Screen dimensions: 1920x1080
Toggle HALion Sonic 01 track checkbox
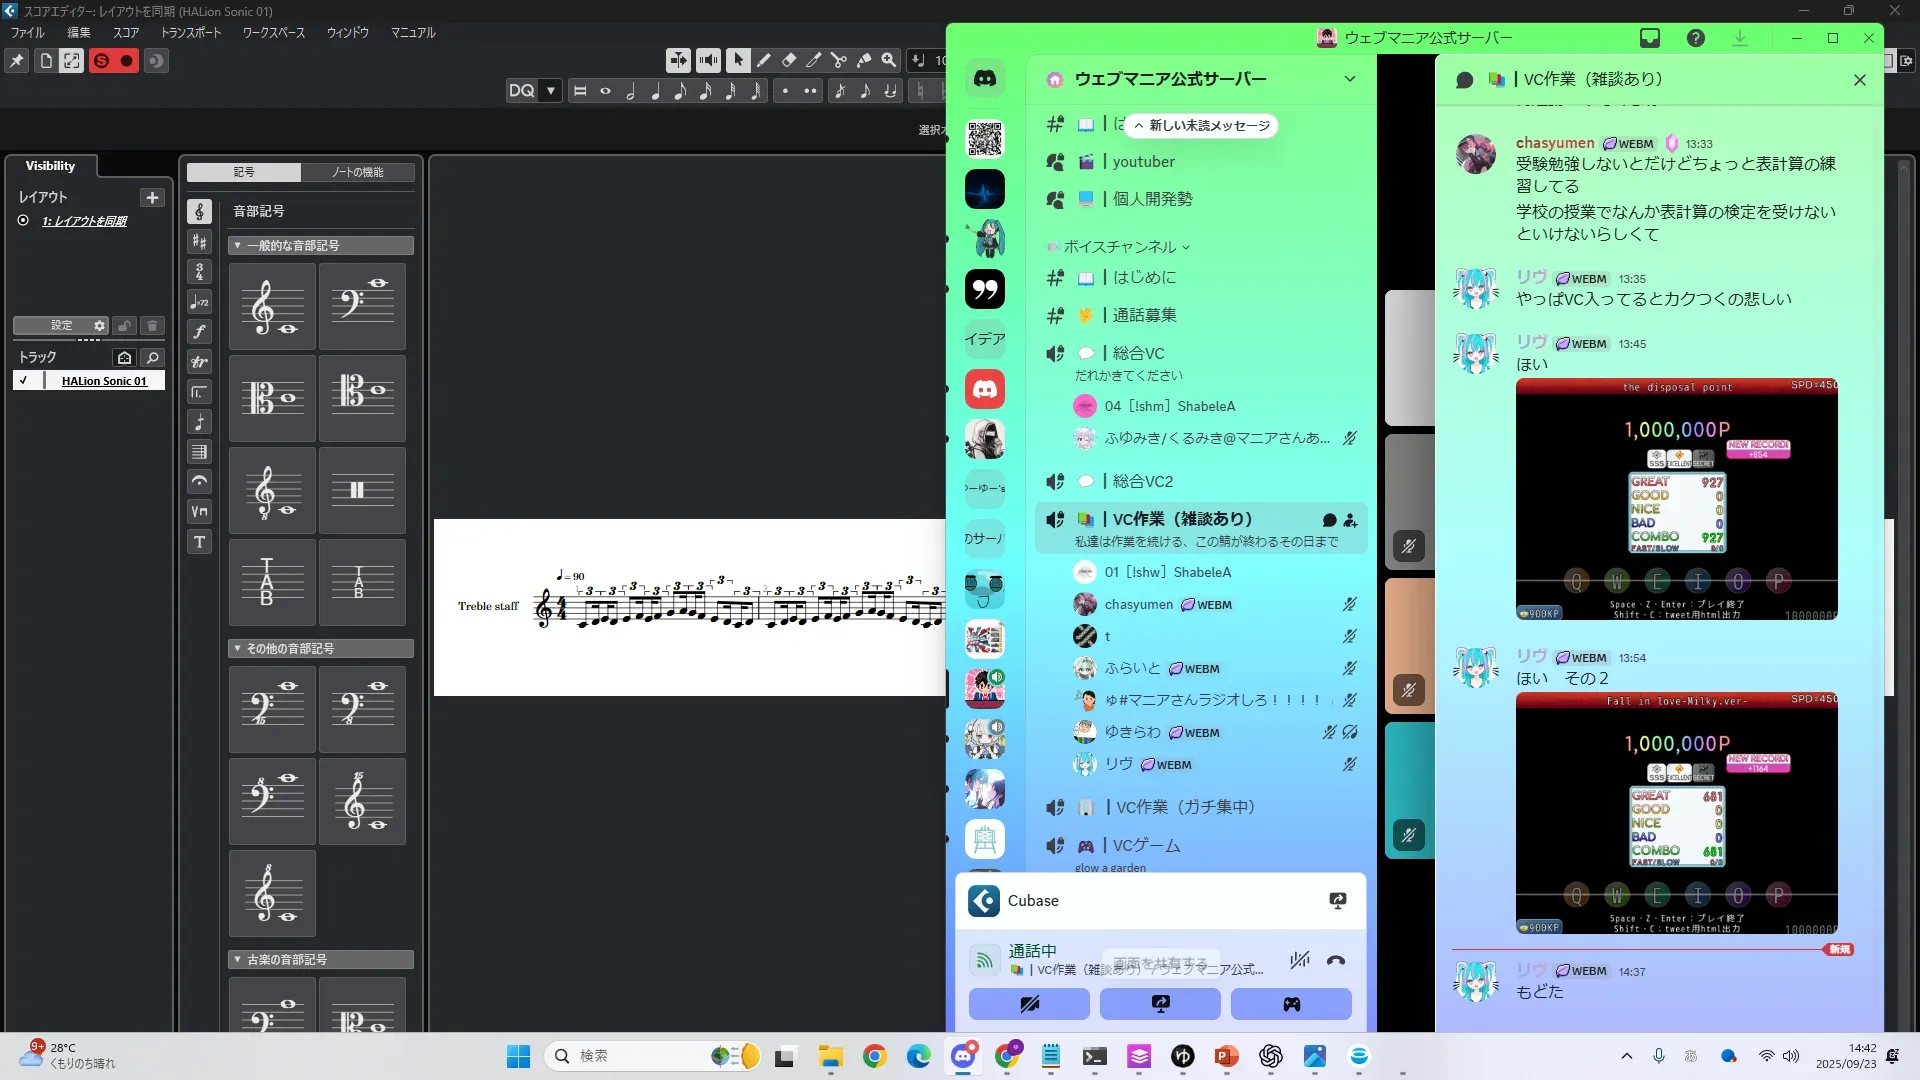coord(23,381)
